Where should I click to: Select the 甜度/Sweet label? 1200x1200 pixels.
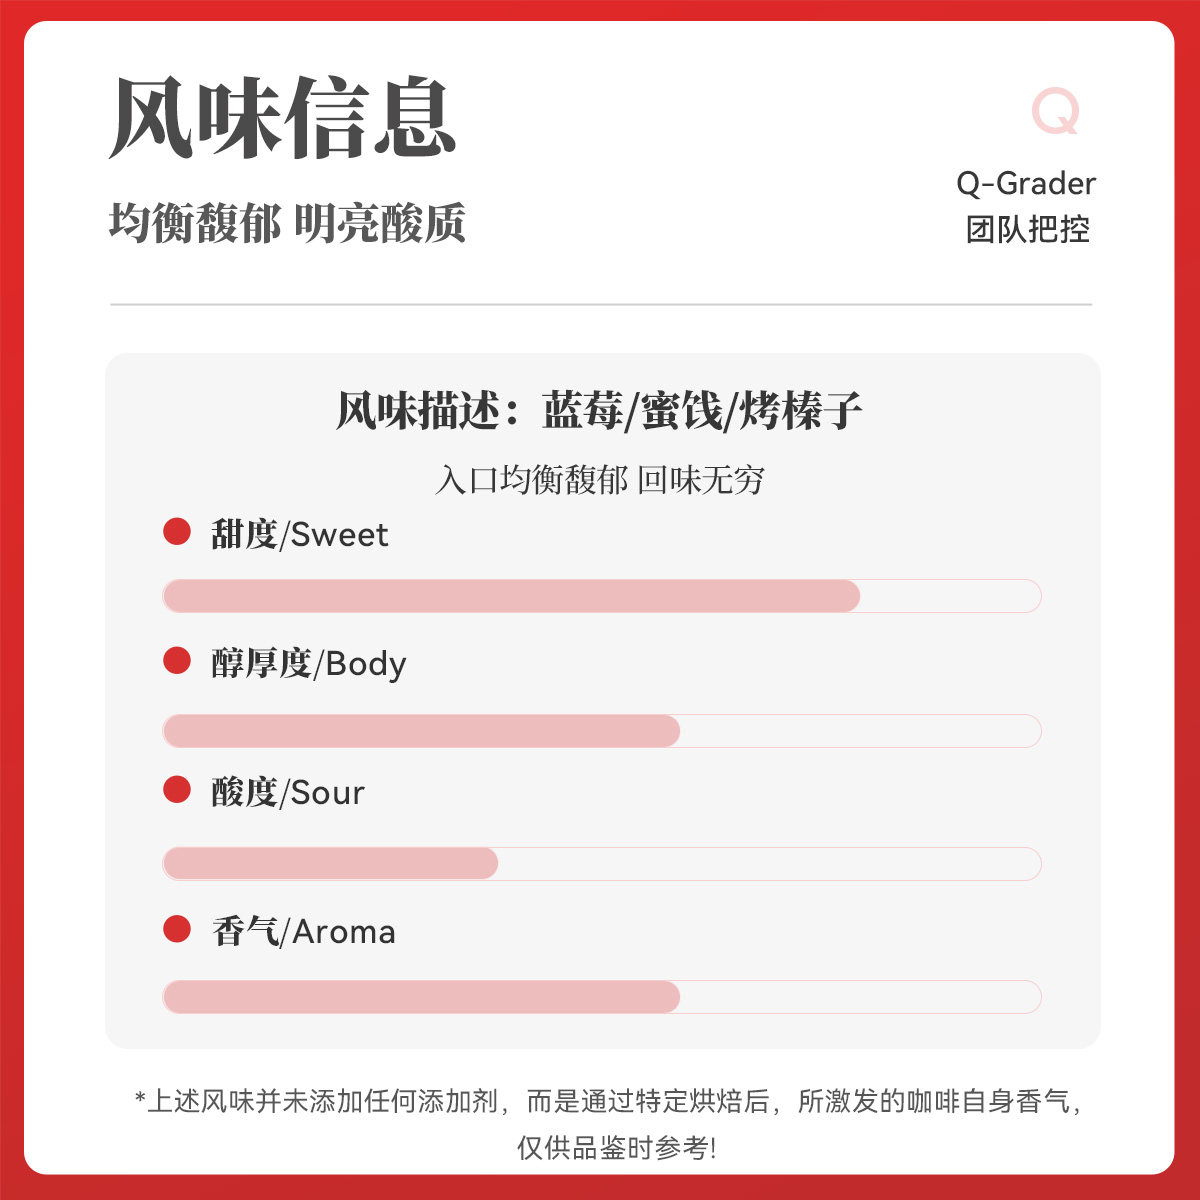[x=299, y=534]
